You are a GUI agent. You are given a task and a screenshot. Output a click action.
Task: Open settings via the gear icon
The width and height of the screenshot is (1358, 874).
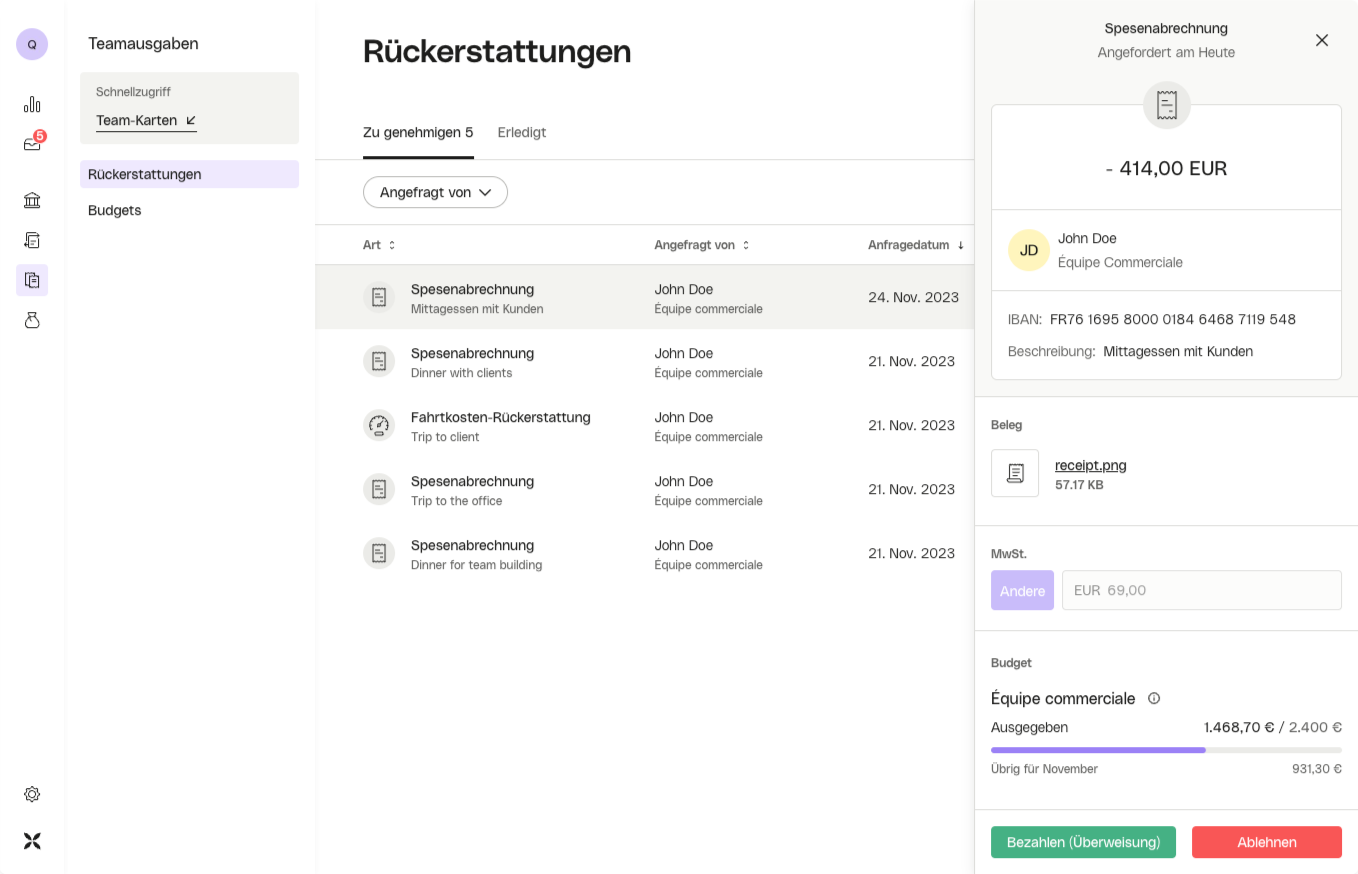32,794
